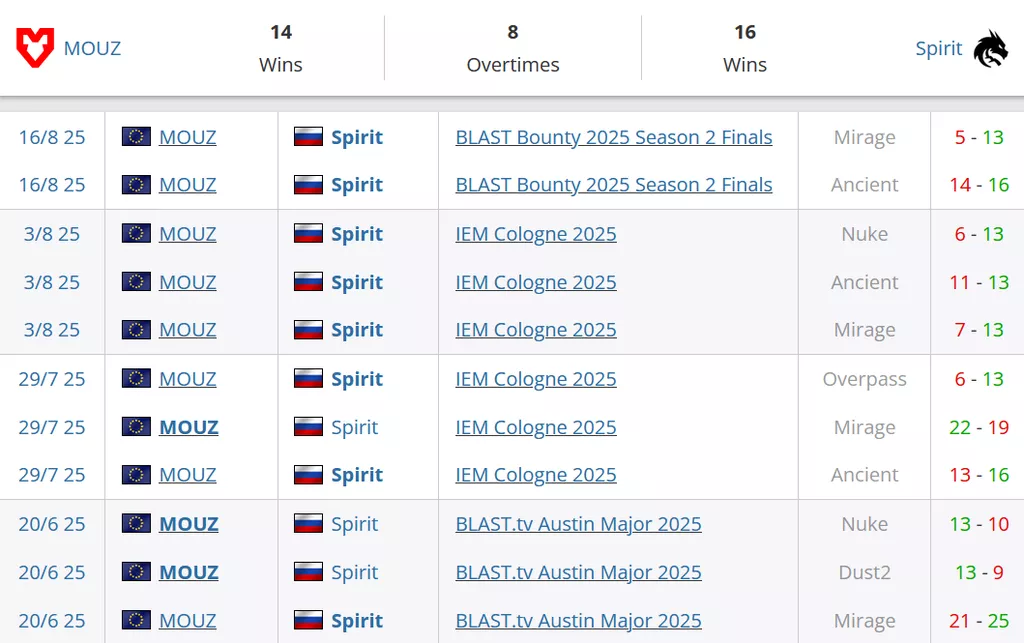Open the IEM Cologne 2025 Nuke match link
The height and width of the screenshot is (643, 1024).
tap(535, 234)
